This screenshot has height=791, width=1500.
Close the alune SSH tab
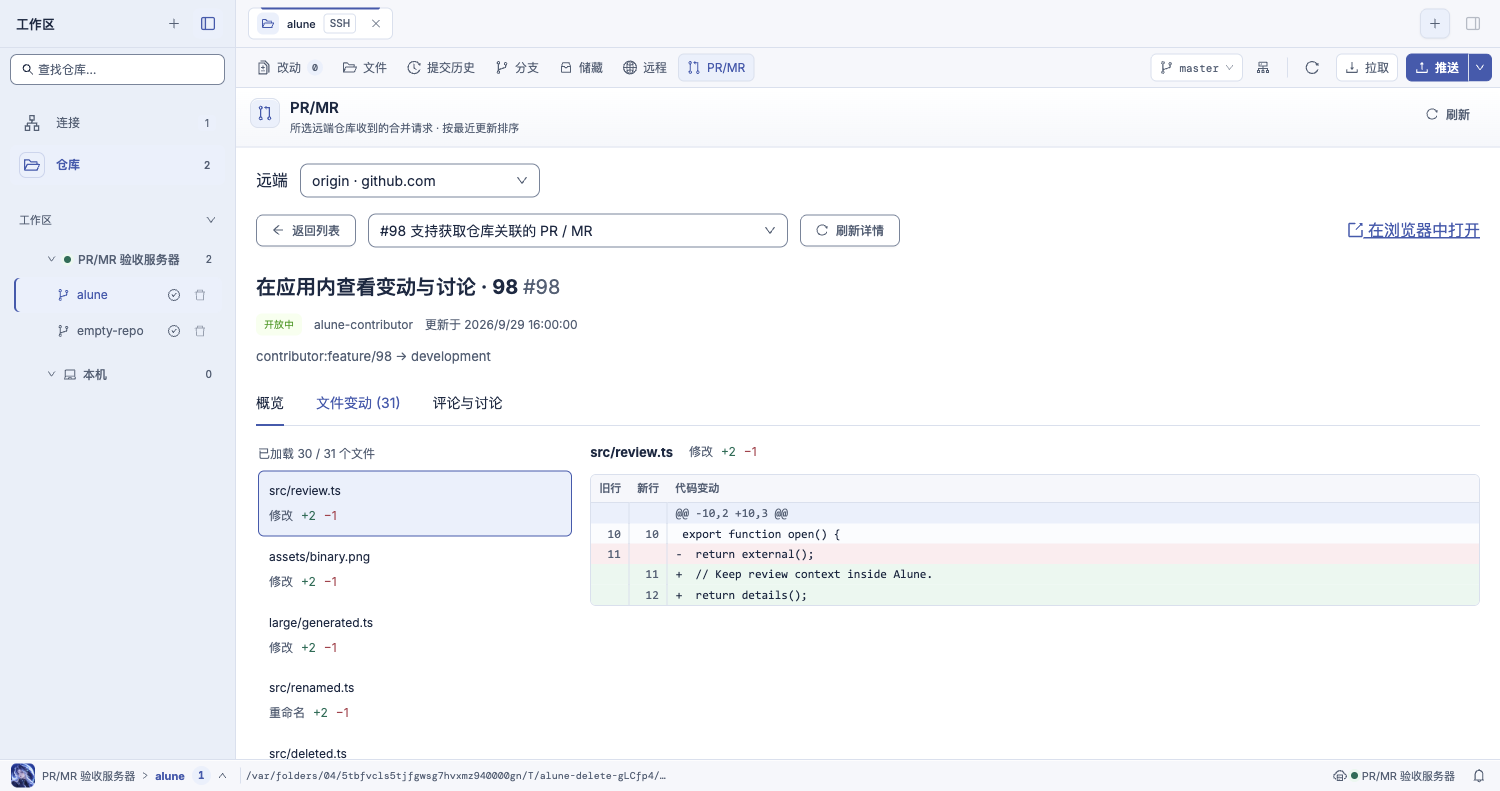coord(376,24)
